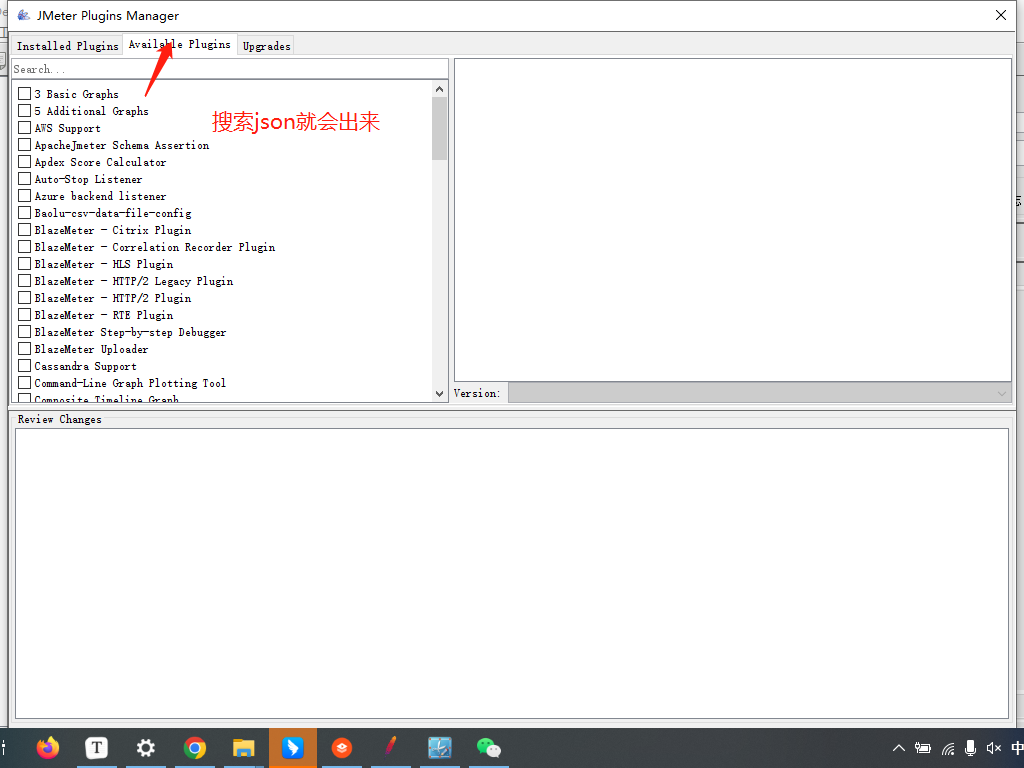Open the Version dropdown

pos(760,393)
